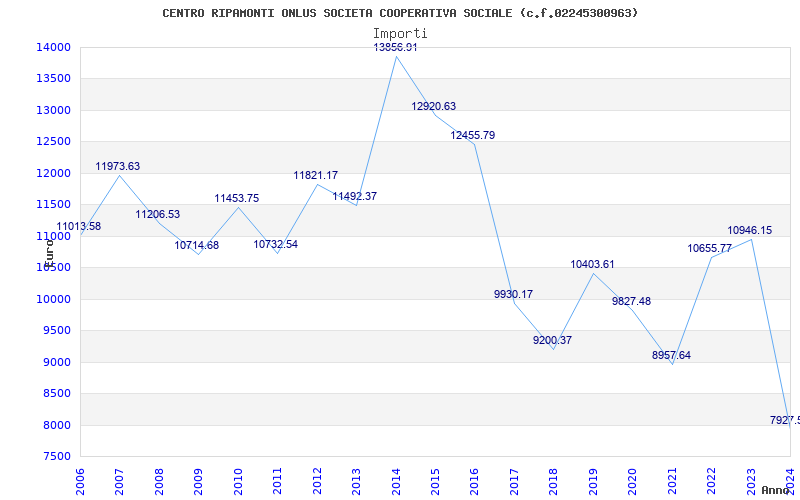Select data label 11453.75

[x=237, y=198]
